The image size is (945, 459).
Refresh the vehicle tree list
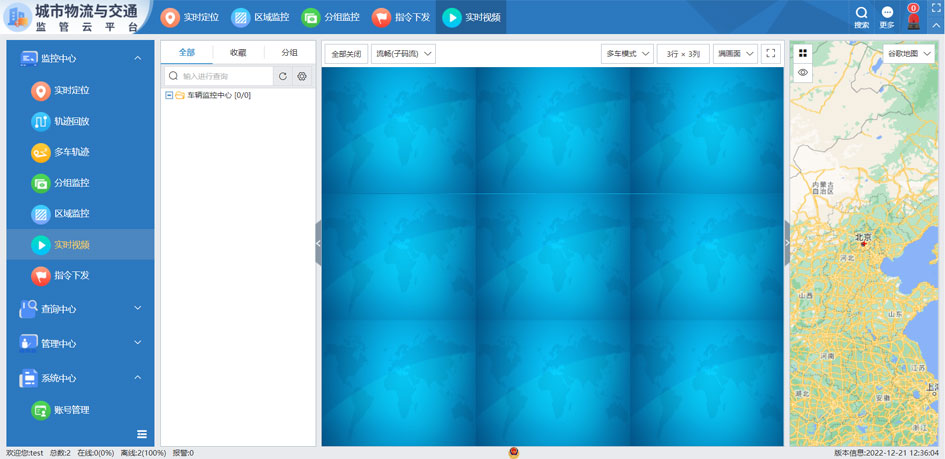coord(283,76)
